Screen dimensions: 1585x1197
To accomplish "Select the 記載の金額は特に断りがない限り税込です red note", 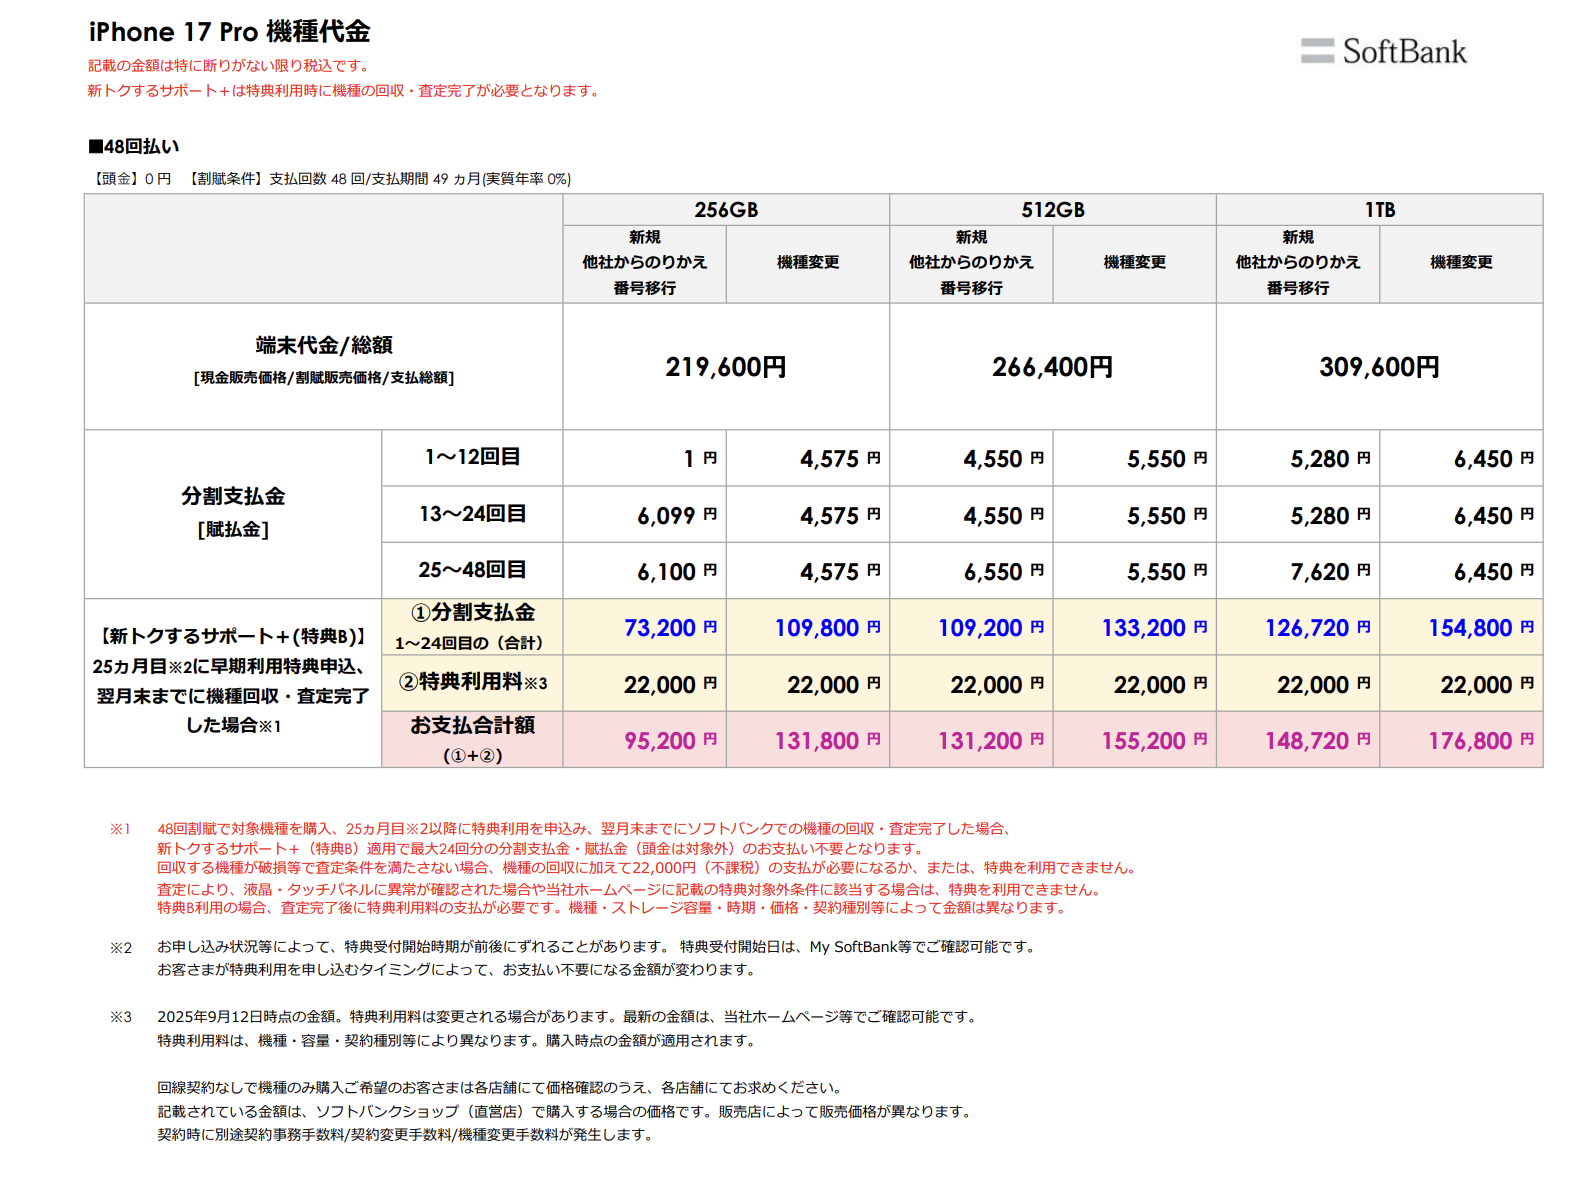I will coord(231,66).
